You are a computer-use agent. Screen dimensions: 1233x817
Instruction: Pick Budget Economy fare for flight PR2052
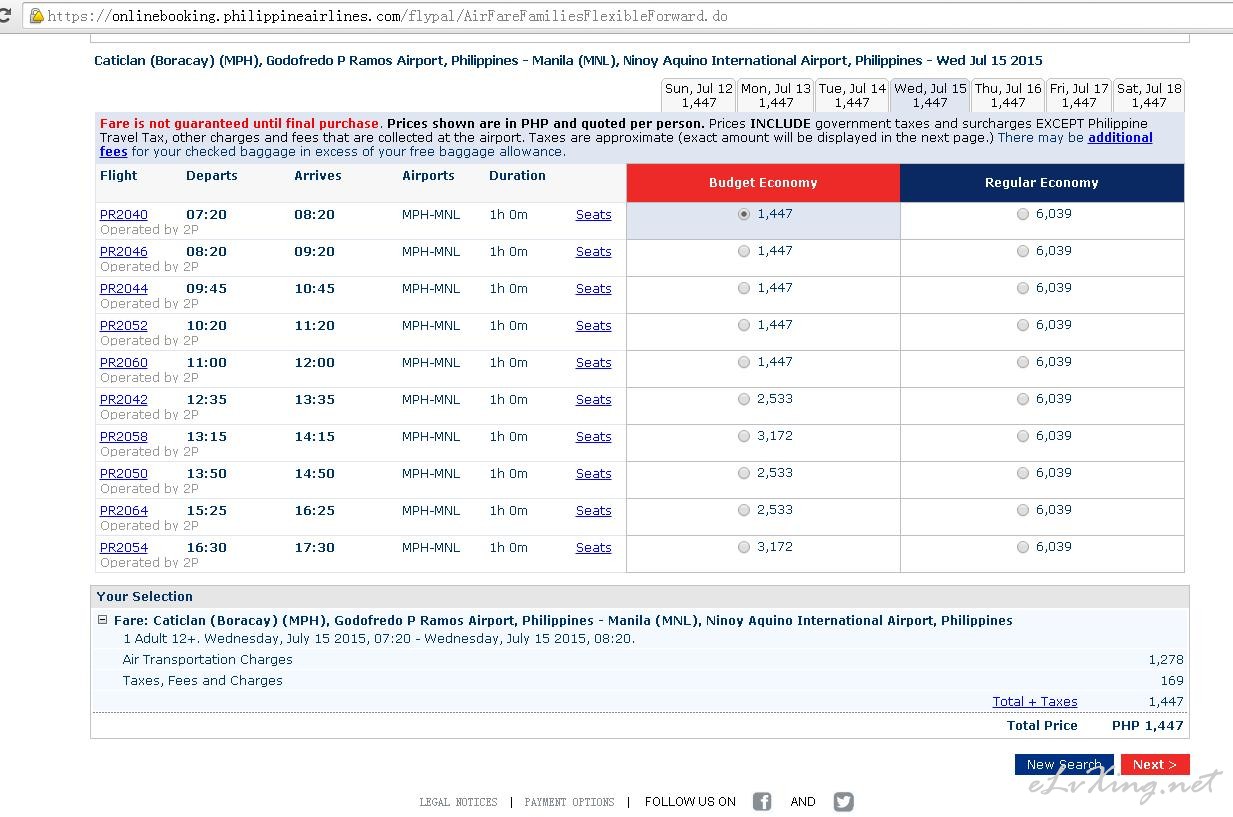pyautogui.click(x=744, y=325)
